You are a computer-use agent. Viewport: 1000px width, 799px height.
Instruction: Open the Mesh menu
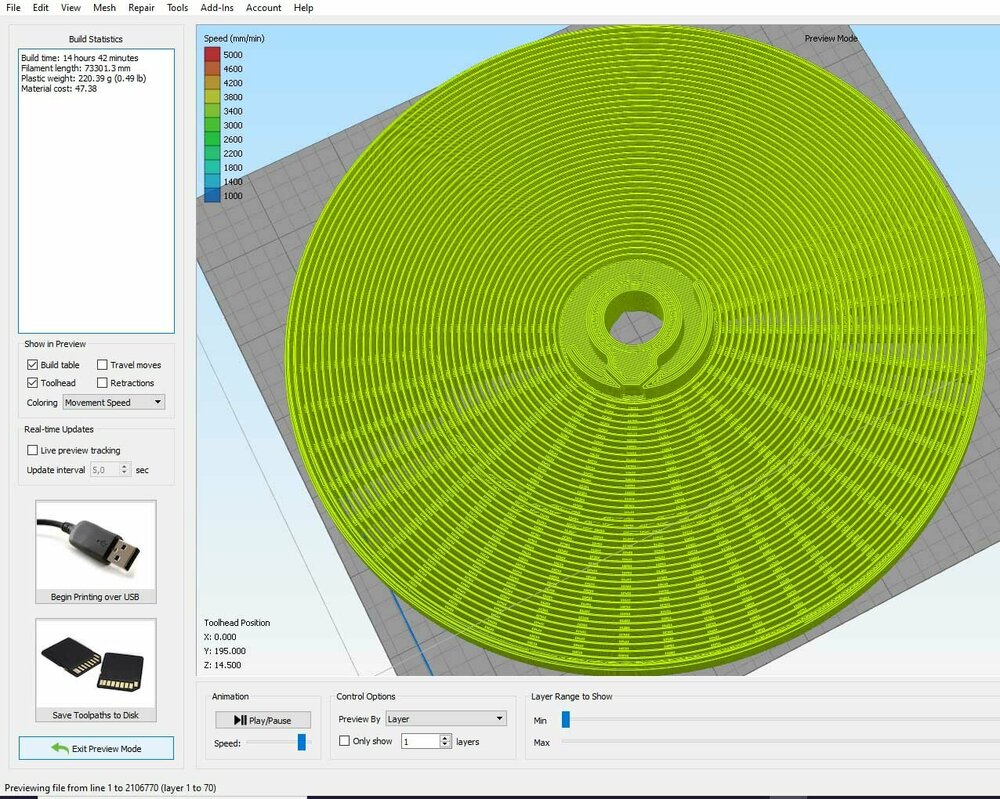[104, 8]
